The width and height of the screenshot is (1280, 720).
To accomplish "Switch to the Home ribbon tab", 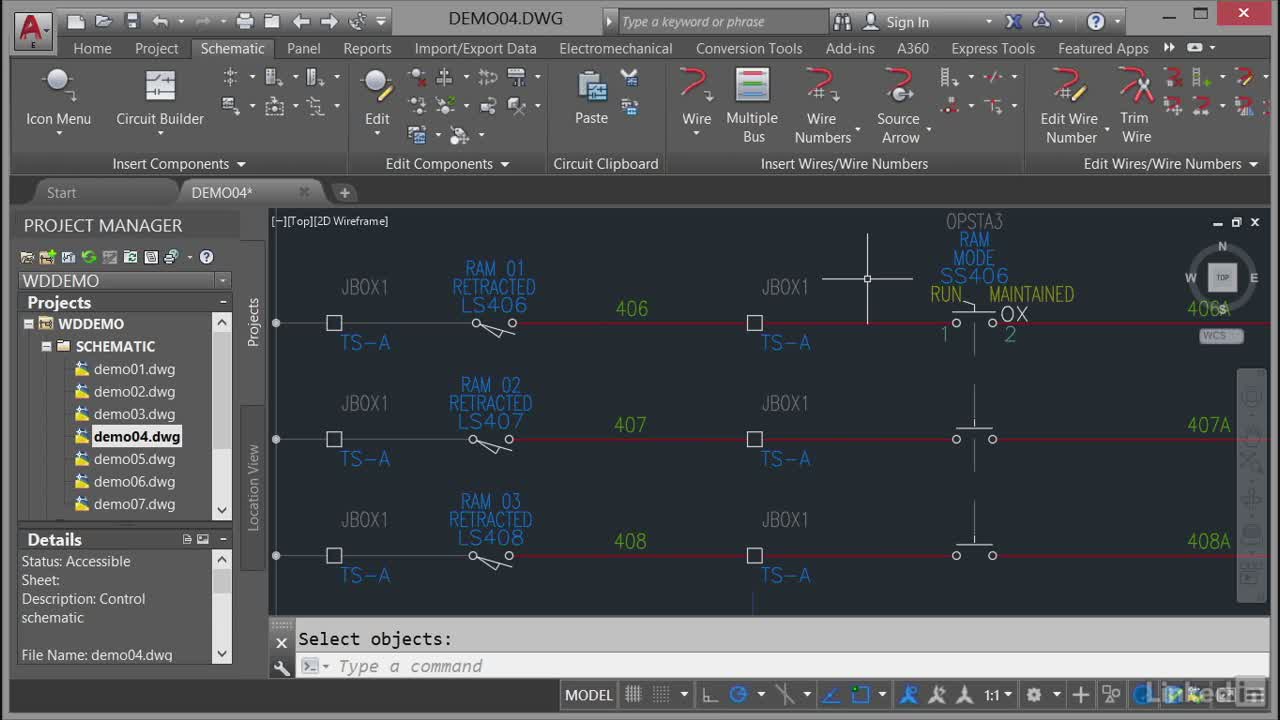I will pos(92,48).
